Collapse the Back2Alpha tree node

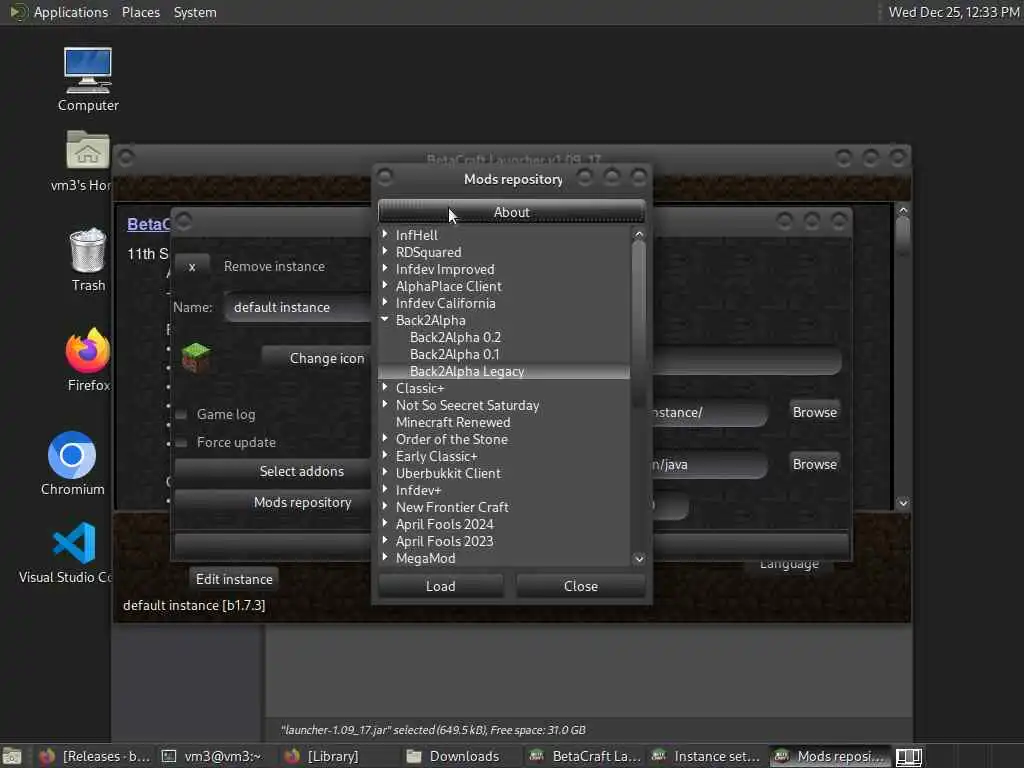(385, 319)
